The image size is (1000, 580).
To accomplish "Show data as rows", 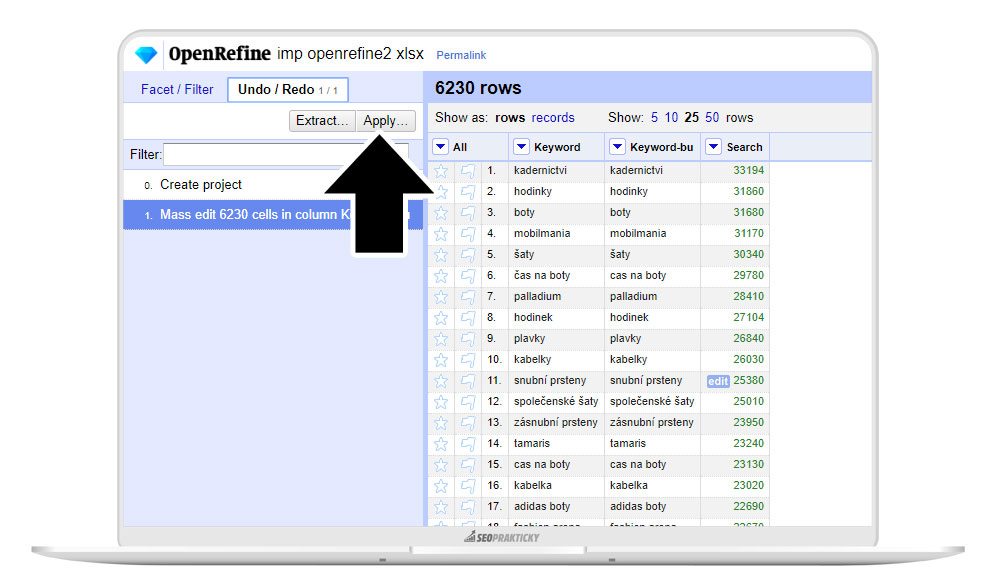I will (x=510, y=117).
